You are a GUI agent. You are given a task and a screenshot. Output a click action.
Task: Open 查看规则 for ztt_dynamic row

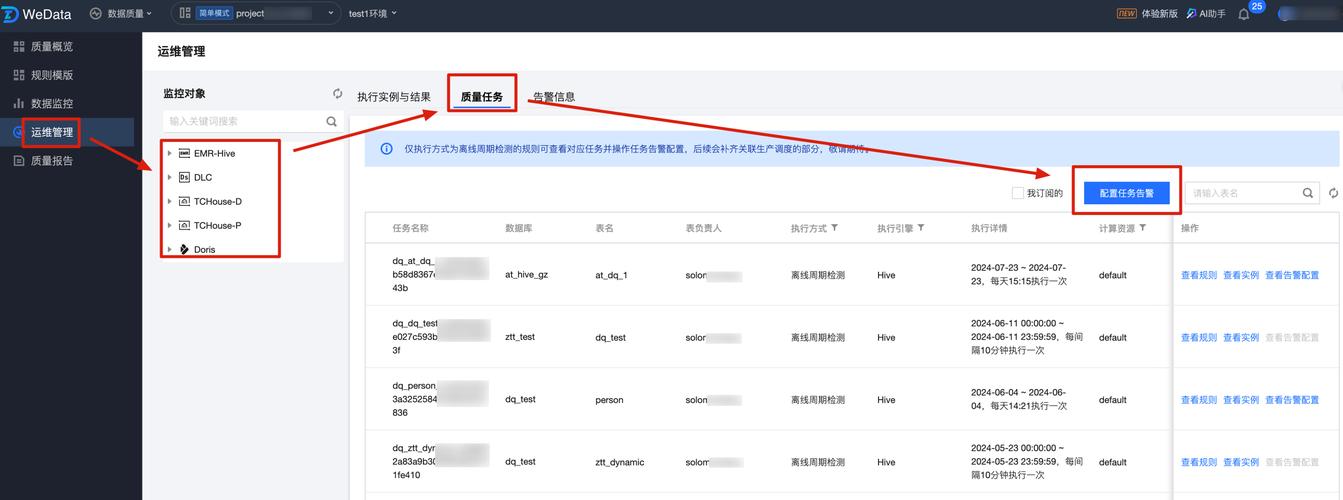[1199, 462]
